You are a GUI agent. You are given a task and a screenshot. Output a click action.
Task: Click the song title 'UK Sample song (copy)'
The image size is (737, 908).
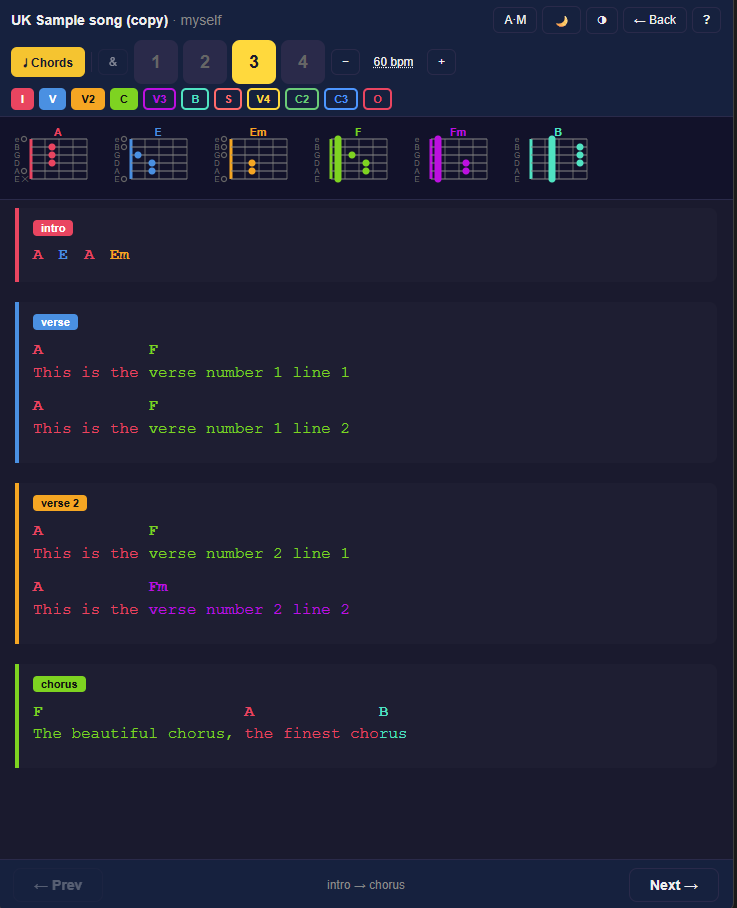tap(90, 20)
